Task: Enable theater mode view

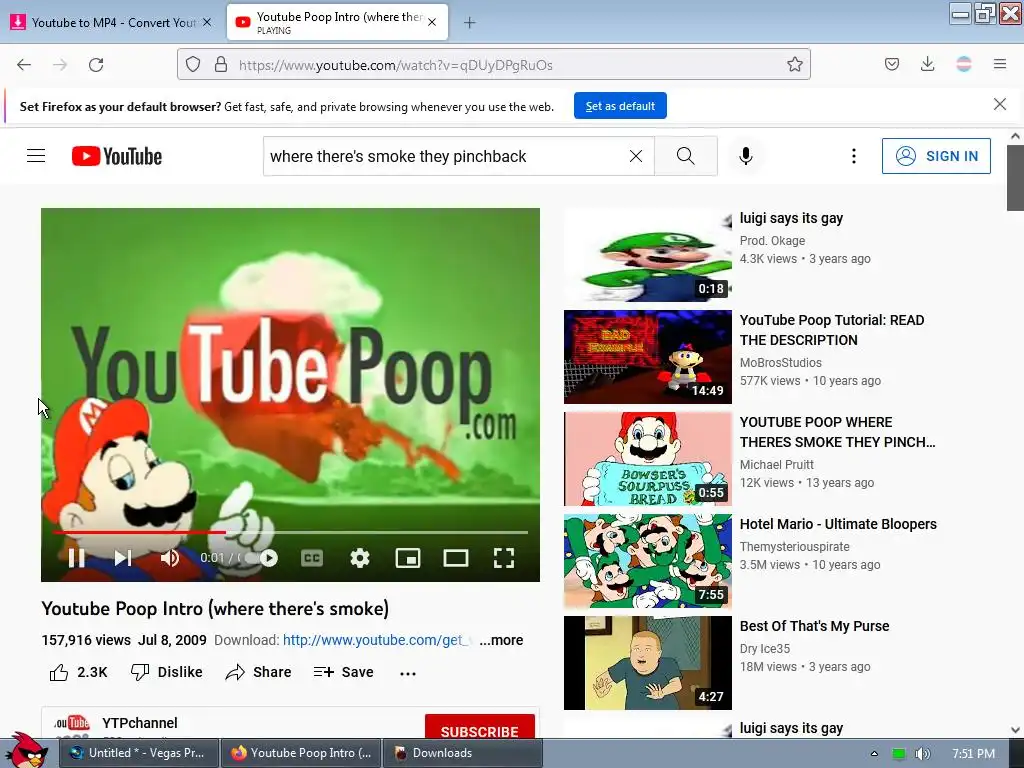Action: [x=456, y=558]
